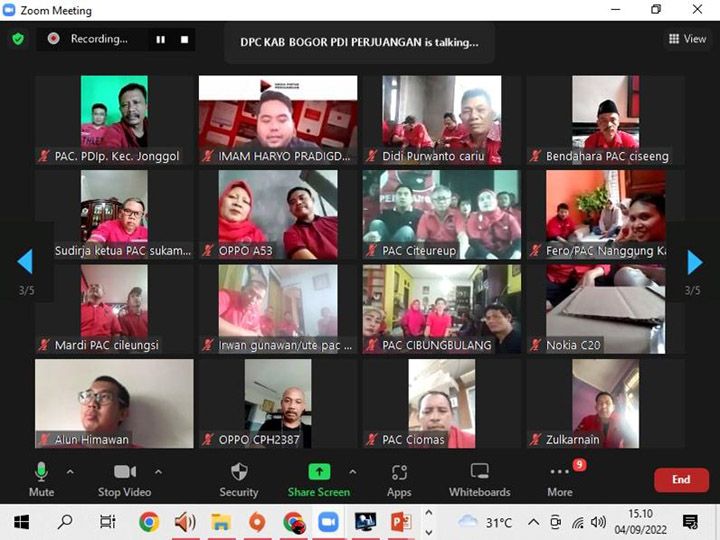This screenshot has width=720, height=540.
Task: Click the green encryption shield icon
Action: (18, 39)
